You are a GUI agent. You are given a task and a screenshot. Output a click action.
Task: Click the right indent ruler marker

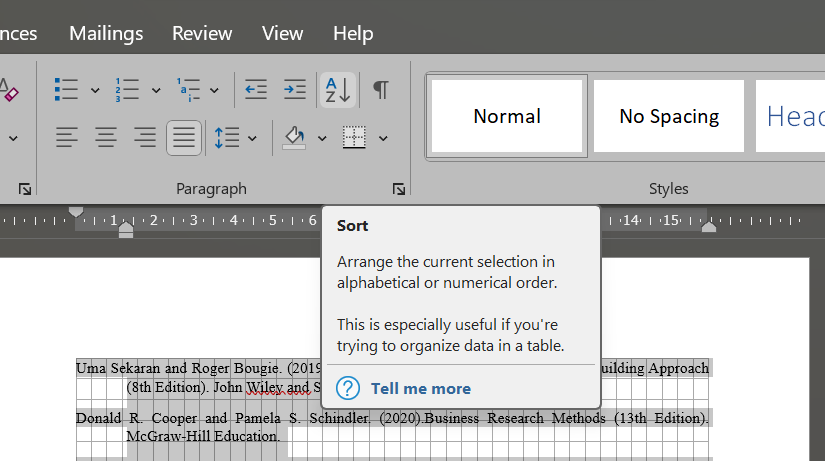pos(709,226)
